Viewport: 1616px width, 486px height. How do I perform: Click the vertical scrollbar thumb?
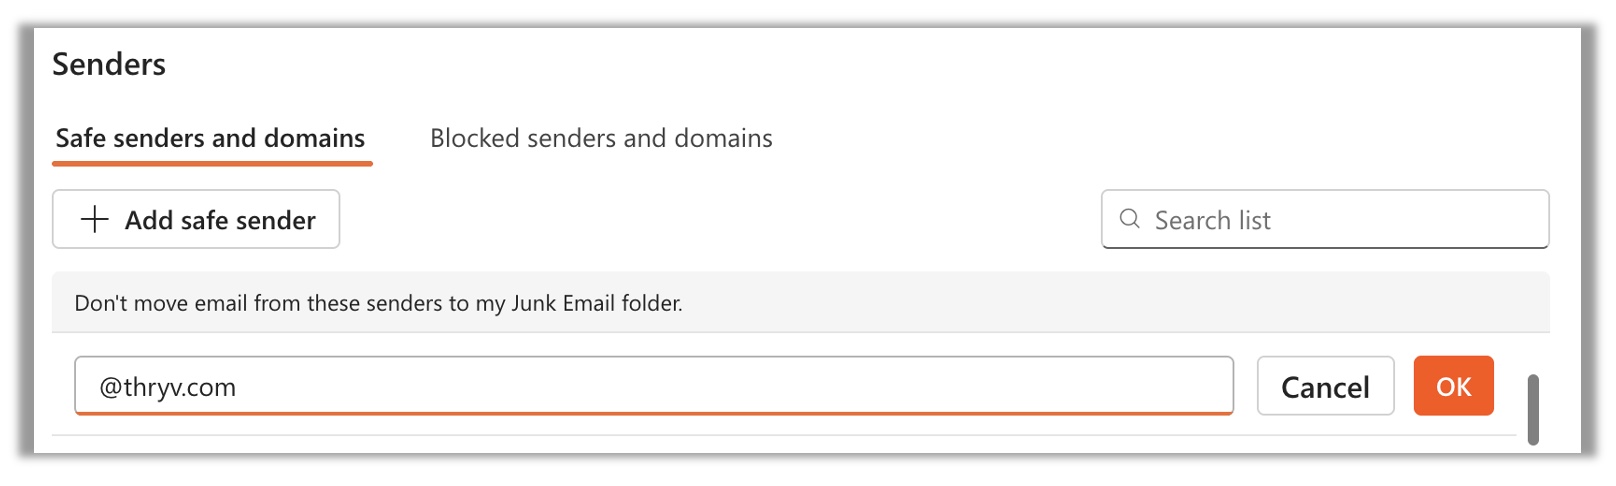[x=1533, y=409]
